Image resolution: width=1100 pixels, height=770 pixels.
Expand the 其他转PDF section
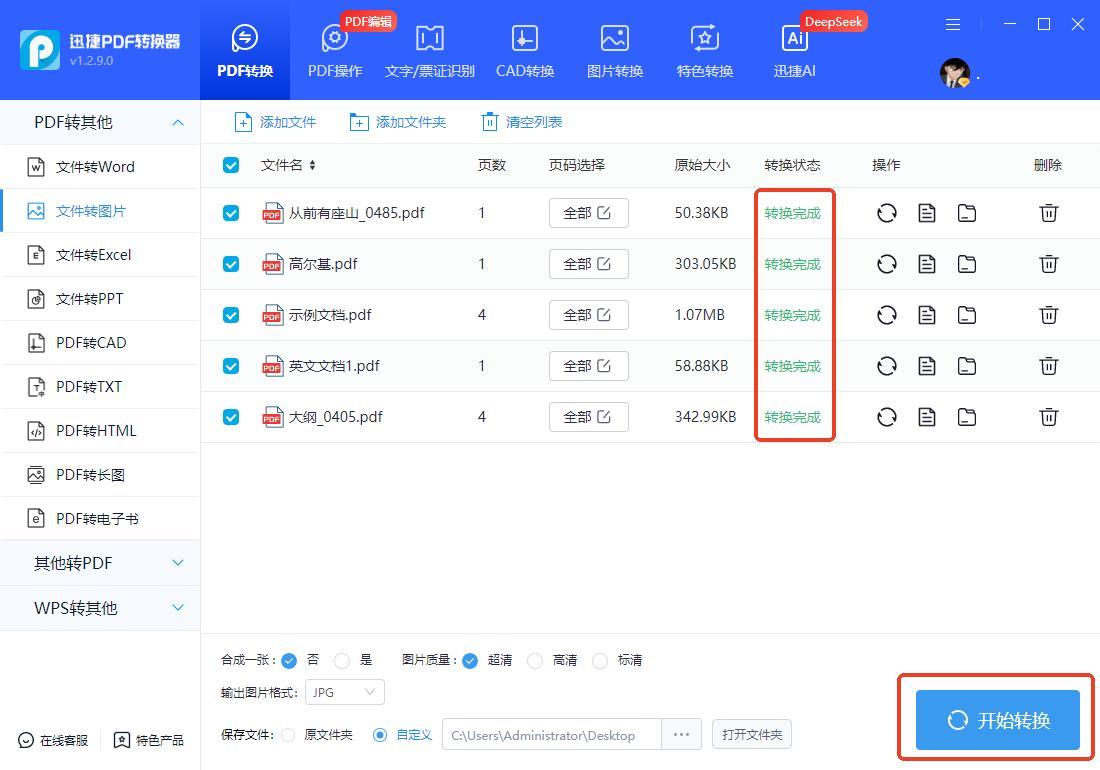tap(100, 563)
